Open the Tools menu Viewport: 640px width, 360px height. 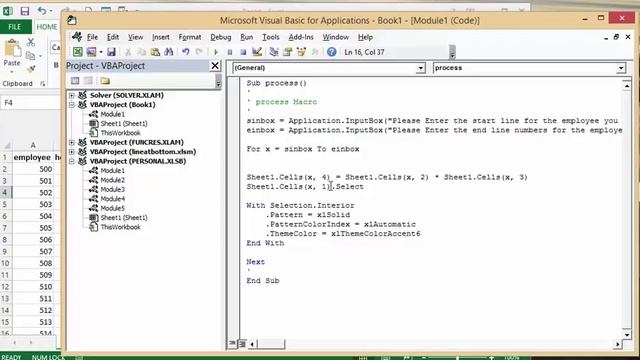[x=271, y=37]
